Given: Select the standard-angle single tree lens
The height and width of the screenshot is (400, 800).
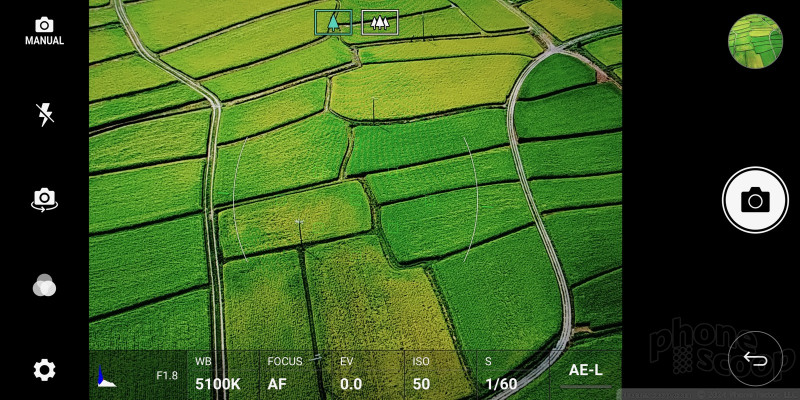Looking at the screenshot, I should click(333, 22).
